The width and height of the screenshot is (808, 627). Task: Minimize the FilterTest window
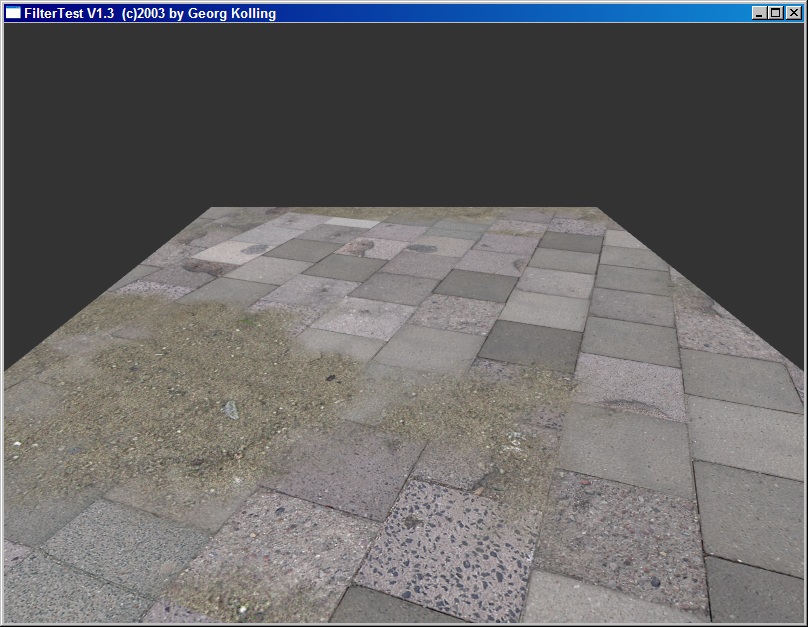click(x=759, y=13)
